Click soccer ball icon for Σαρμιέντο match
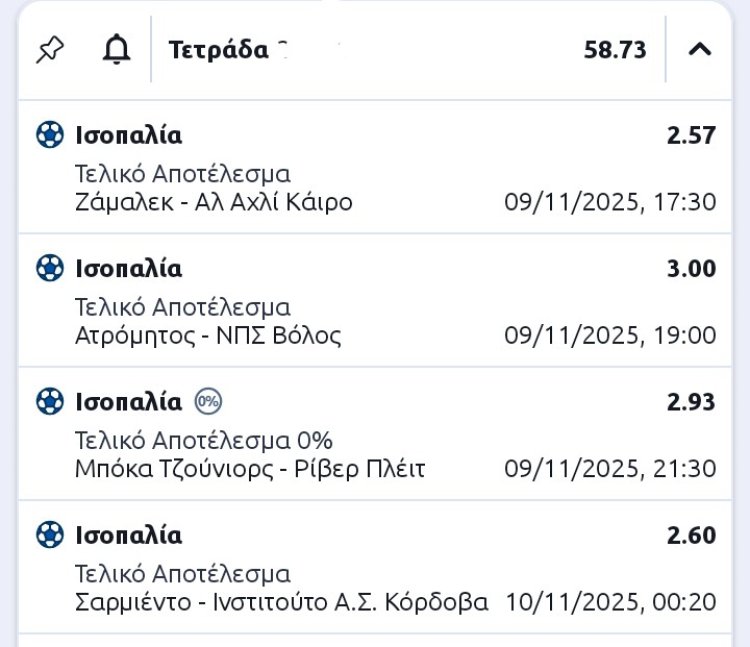750x647 pixels. (x=49, y=535)
